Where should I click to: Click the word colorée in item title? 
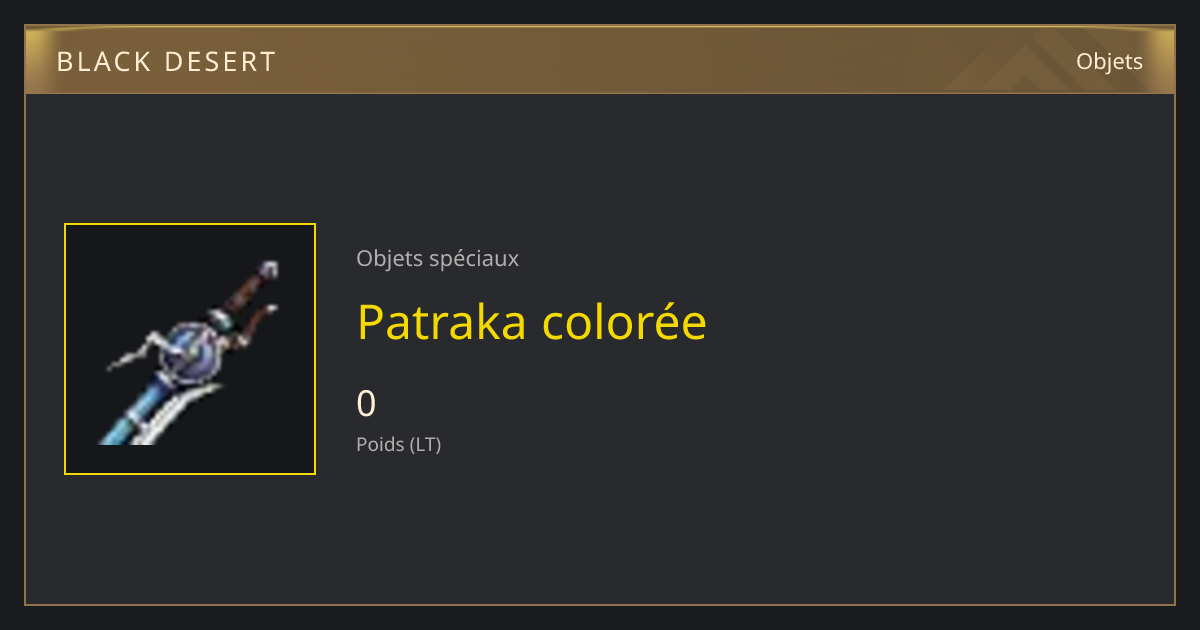625,322
